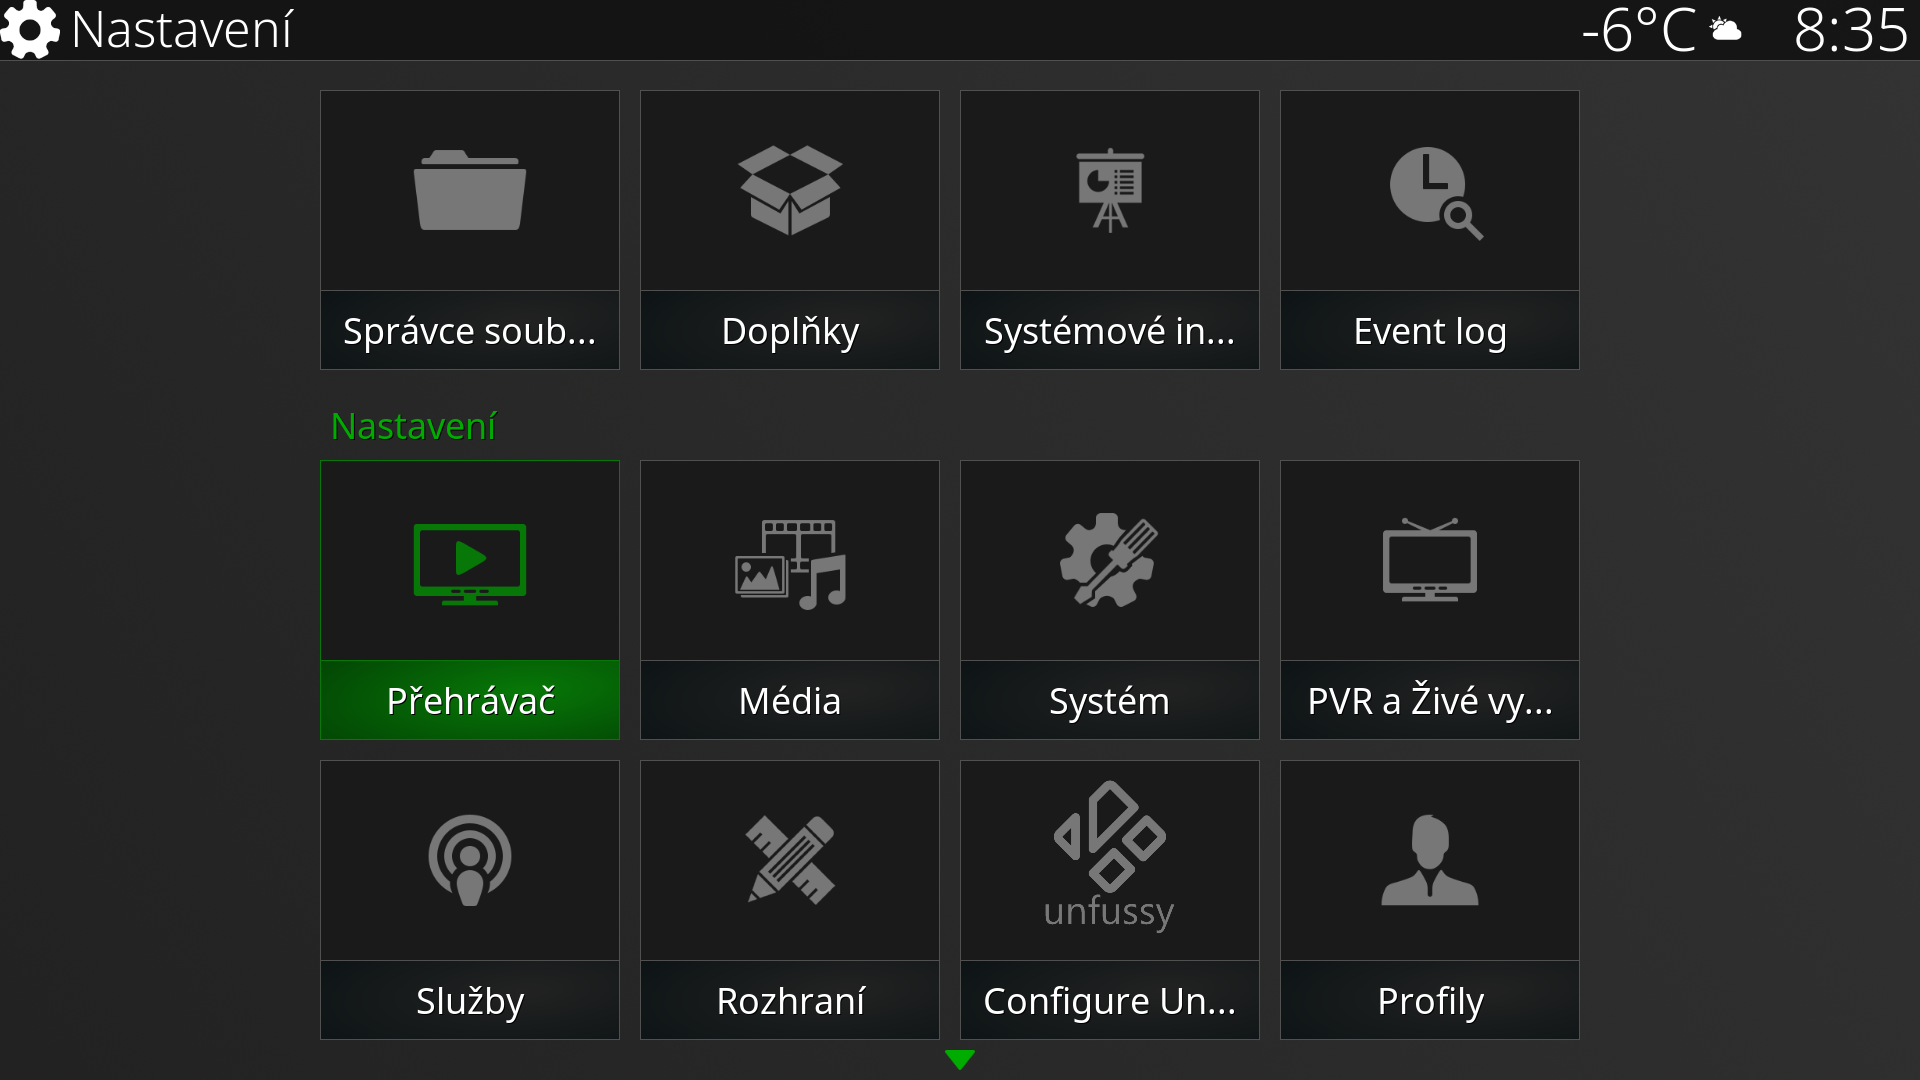Open the PVR television icon

point(1430,560)
